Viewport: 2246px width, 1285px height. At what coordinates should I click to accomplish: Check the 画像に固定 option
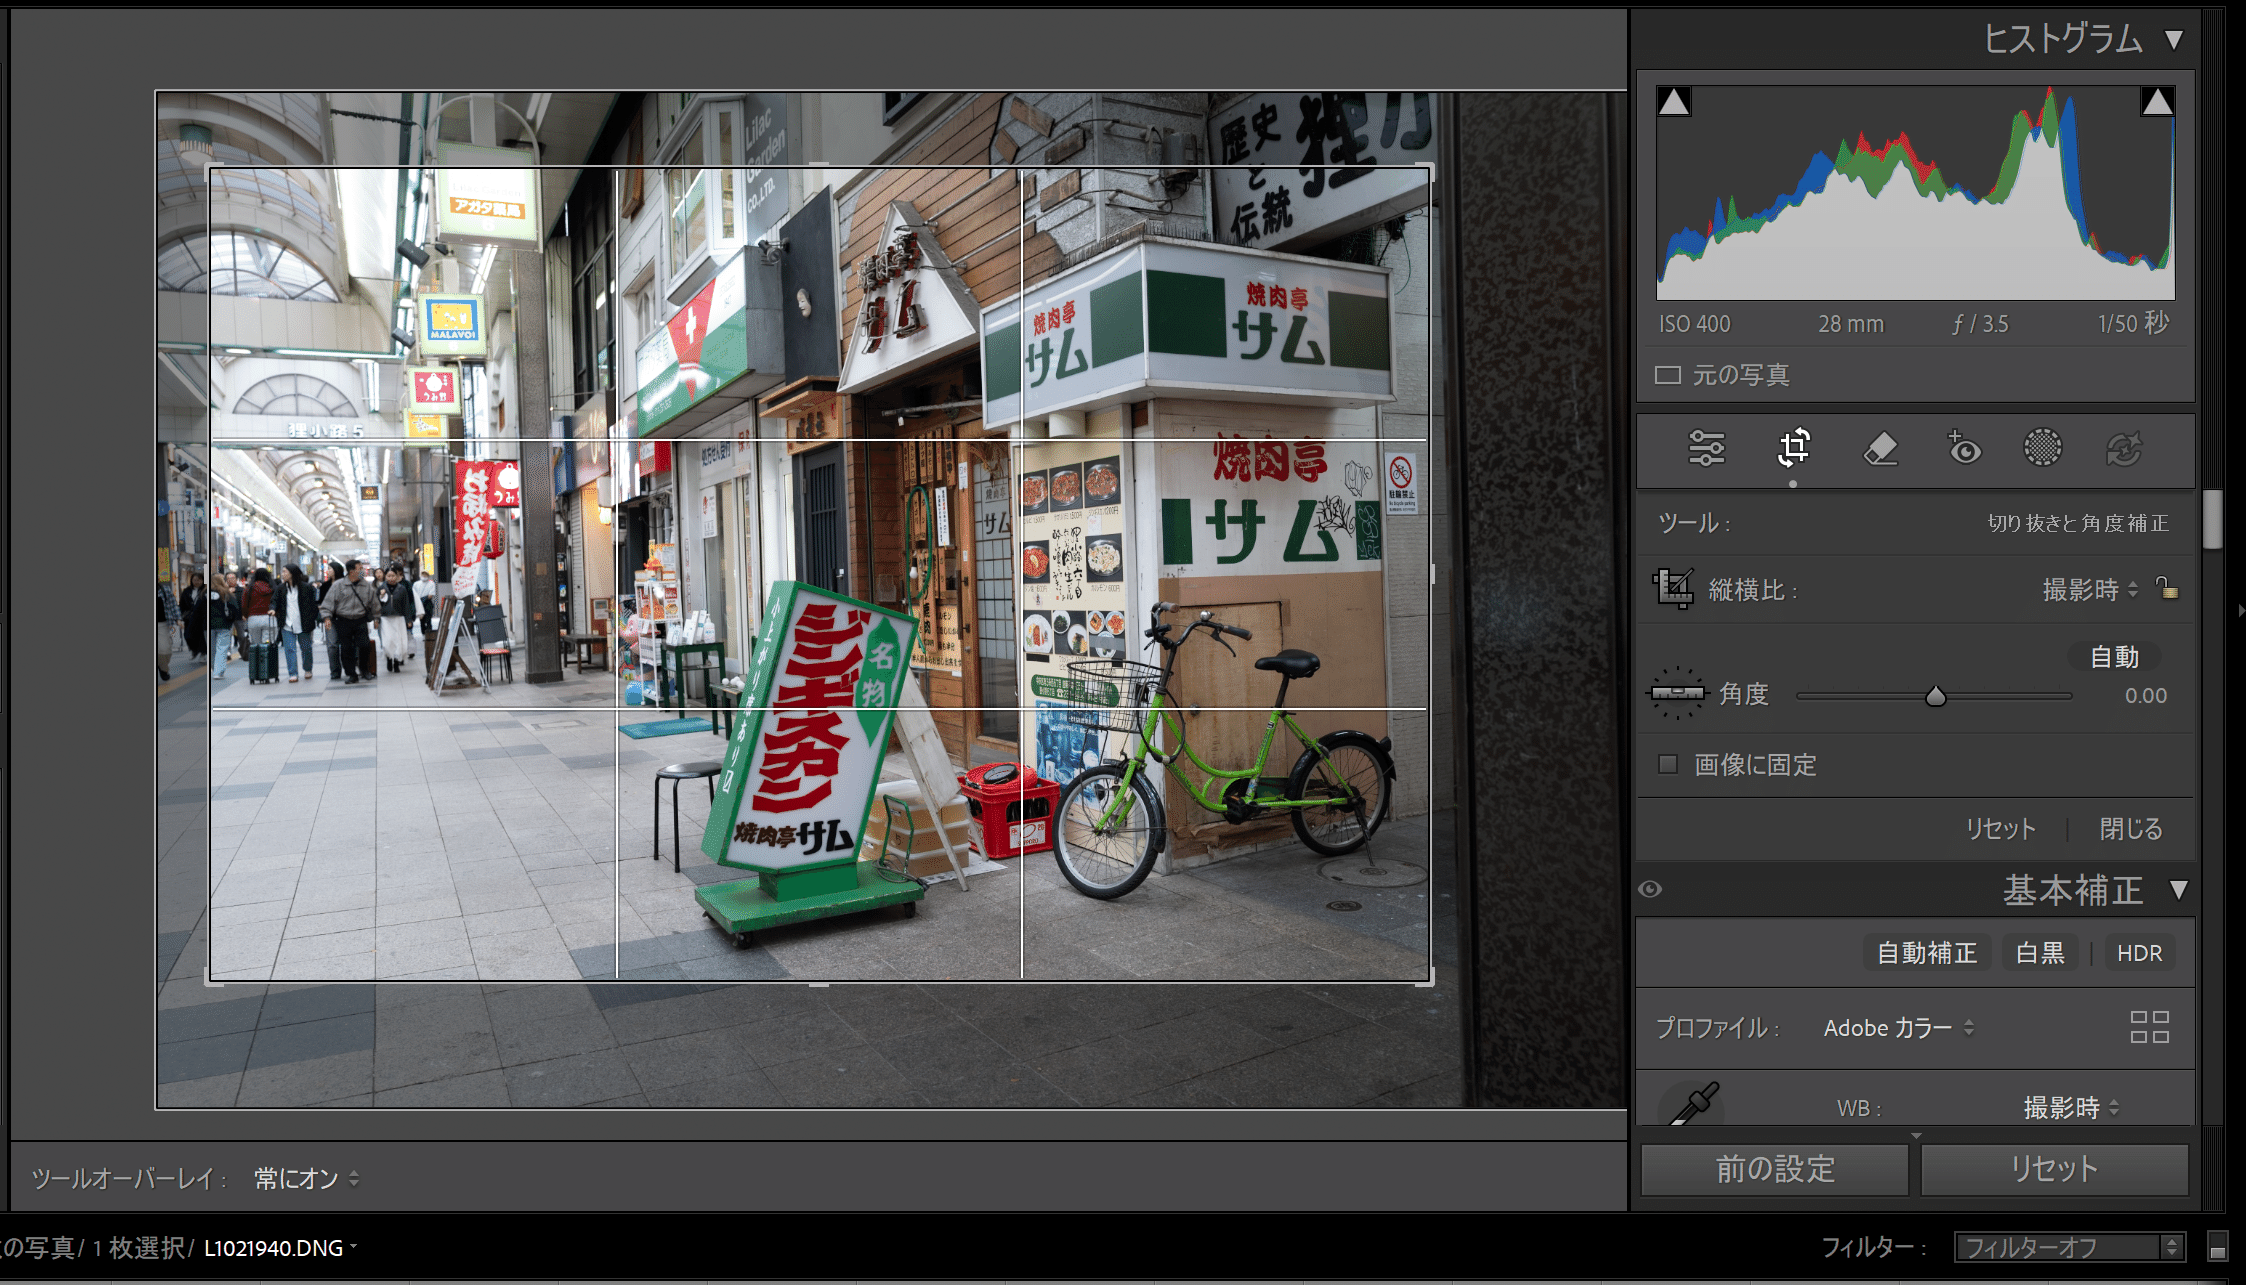point(1667,764)
